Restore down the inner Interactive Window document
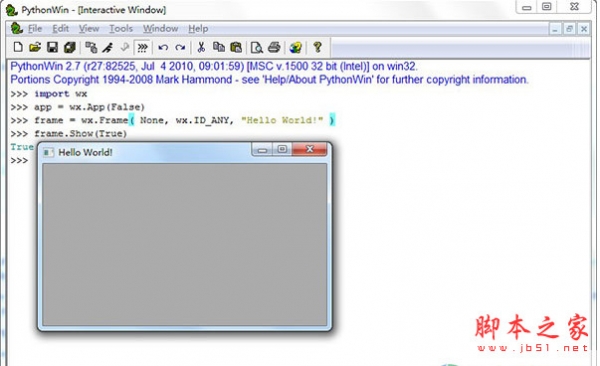The height and width of the screenshot is (366, 600). point(569,29)
